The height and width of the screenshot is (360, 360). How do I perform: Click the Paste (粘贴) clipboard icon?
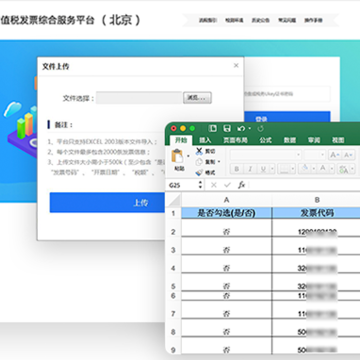(x=178, y=156)
